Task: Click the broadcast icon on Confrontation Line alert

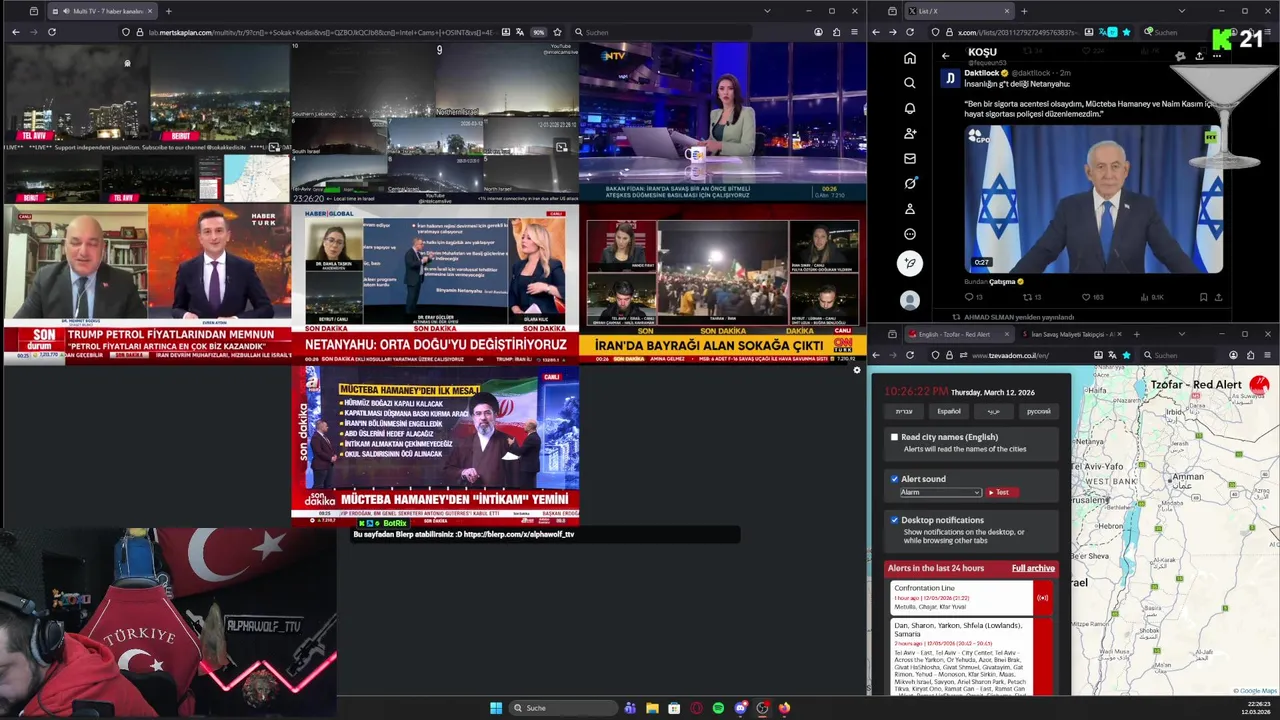Action: (1043, 598)
